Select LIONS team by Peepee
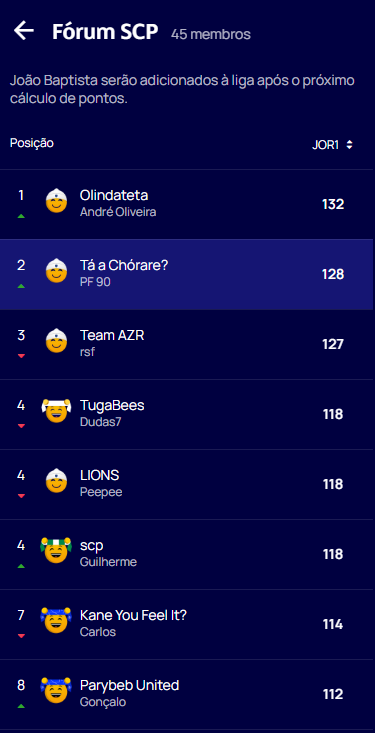Image resolution: width=375 pixels, height=733 pixels. (188, 485)
